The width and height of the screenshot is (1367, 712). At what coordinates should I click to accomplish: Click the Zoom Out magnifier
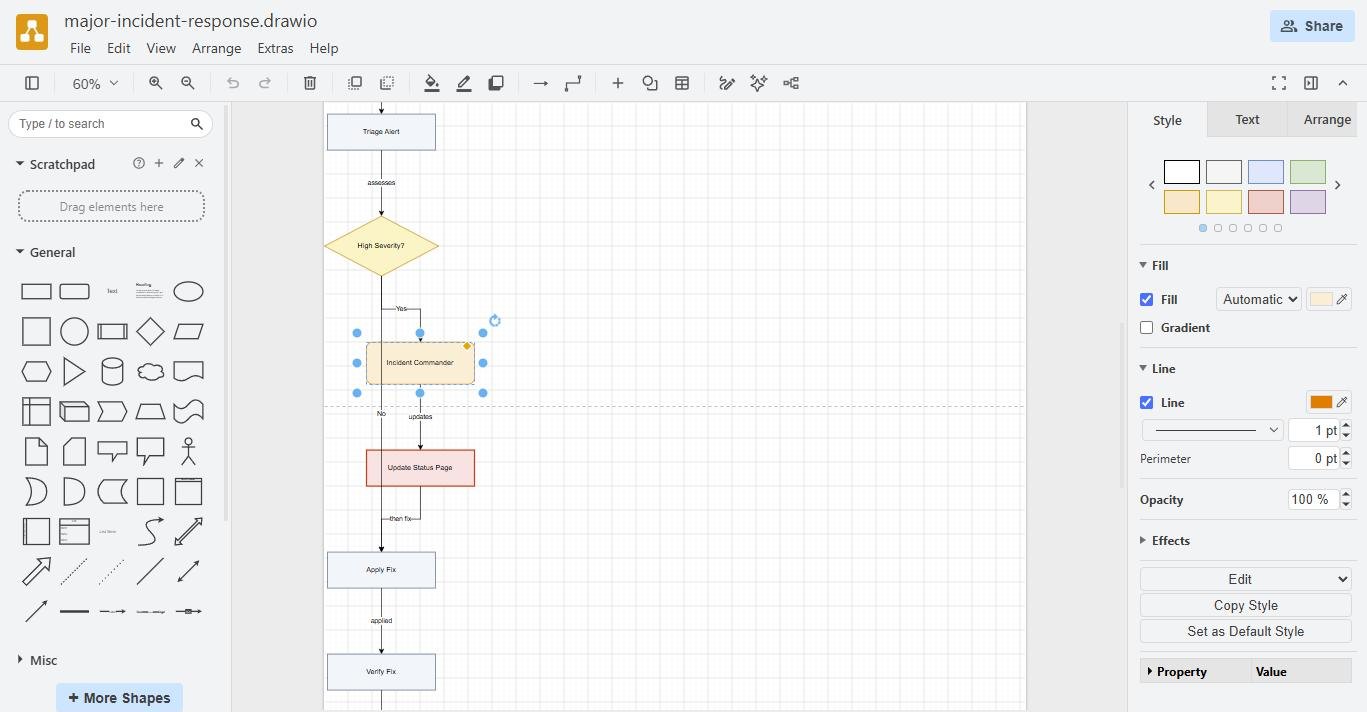point(188,83)
